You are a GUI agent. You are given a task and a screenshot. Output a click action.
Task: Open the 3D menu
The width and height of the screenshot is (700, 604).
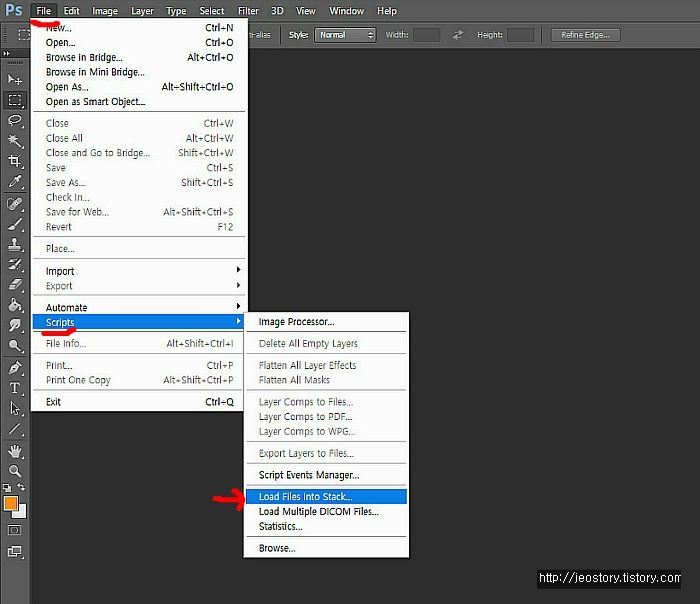[x=277, y=11]
